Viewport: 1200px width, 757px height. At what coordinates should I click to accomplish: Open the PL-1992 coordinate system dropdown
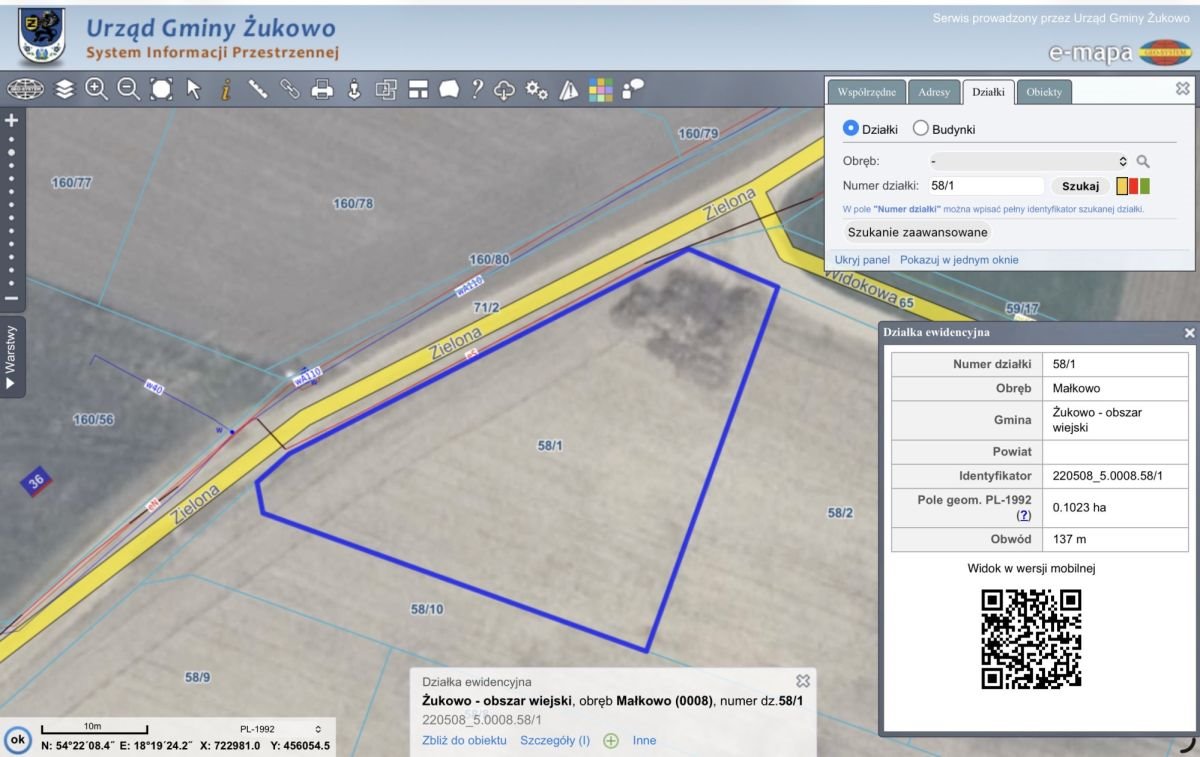tap(279, 729)
